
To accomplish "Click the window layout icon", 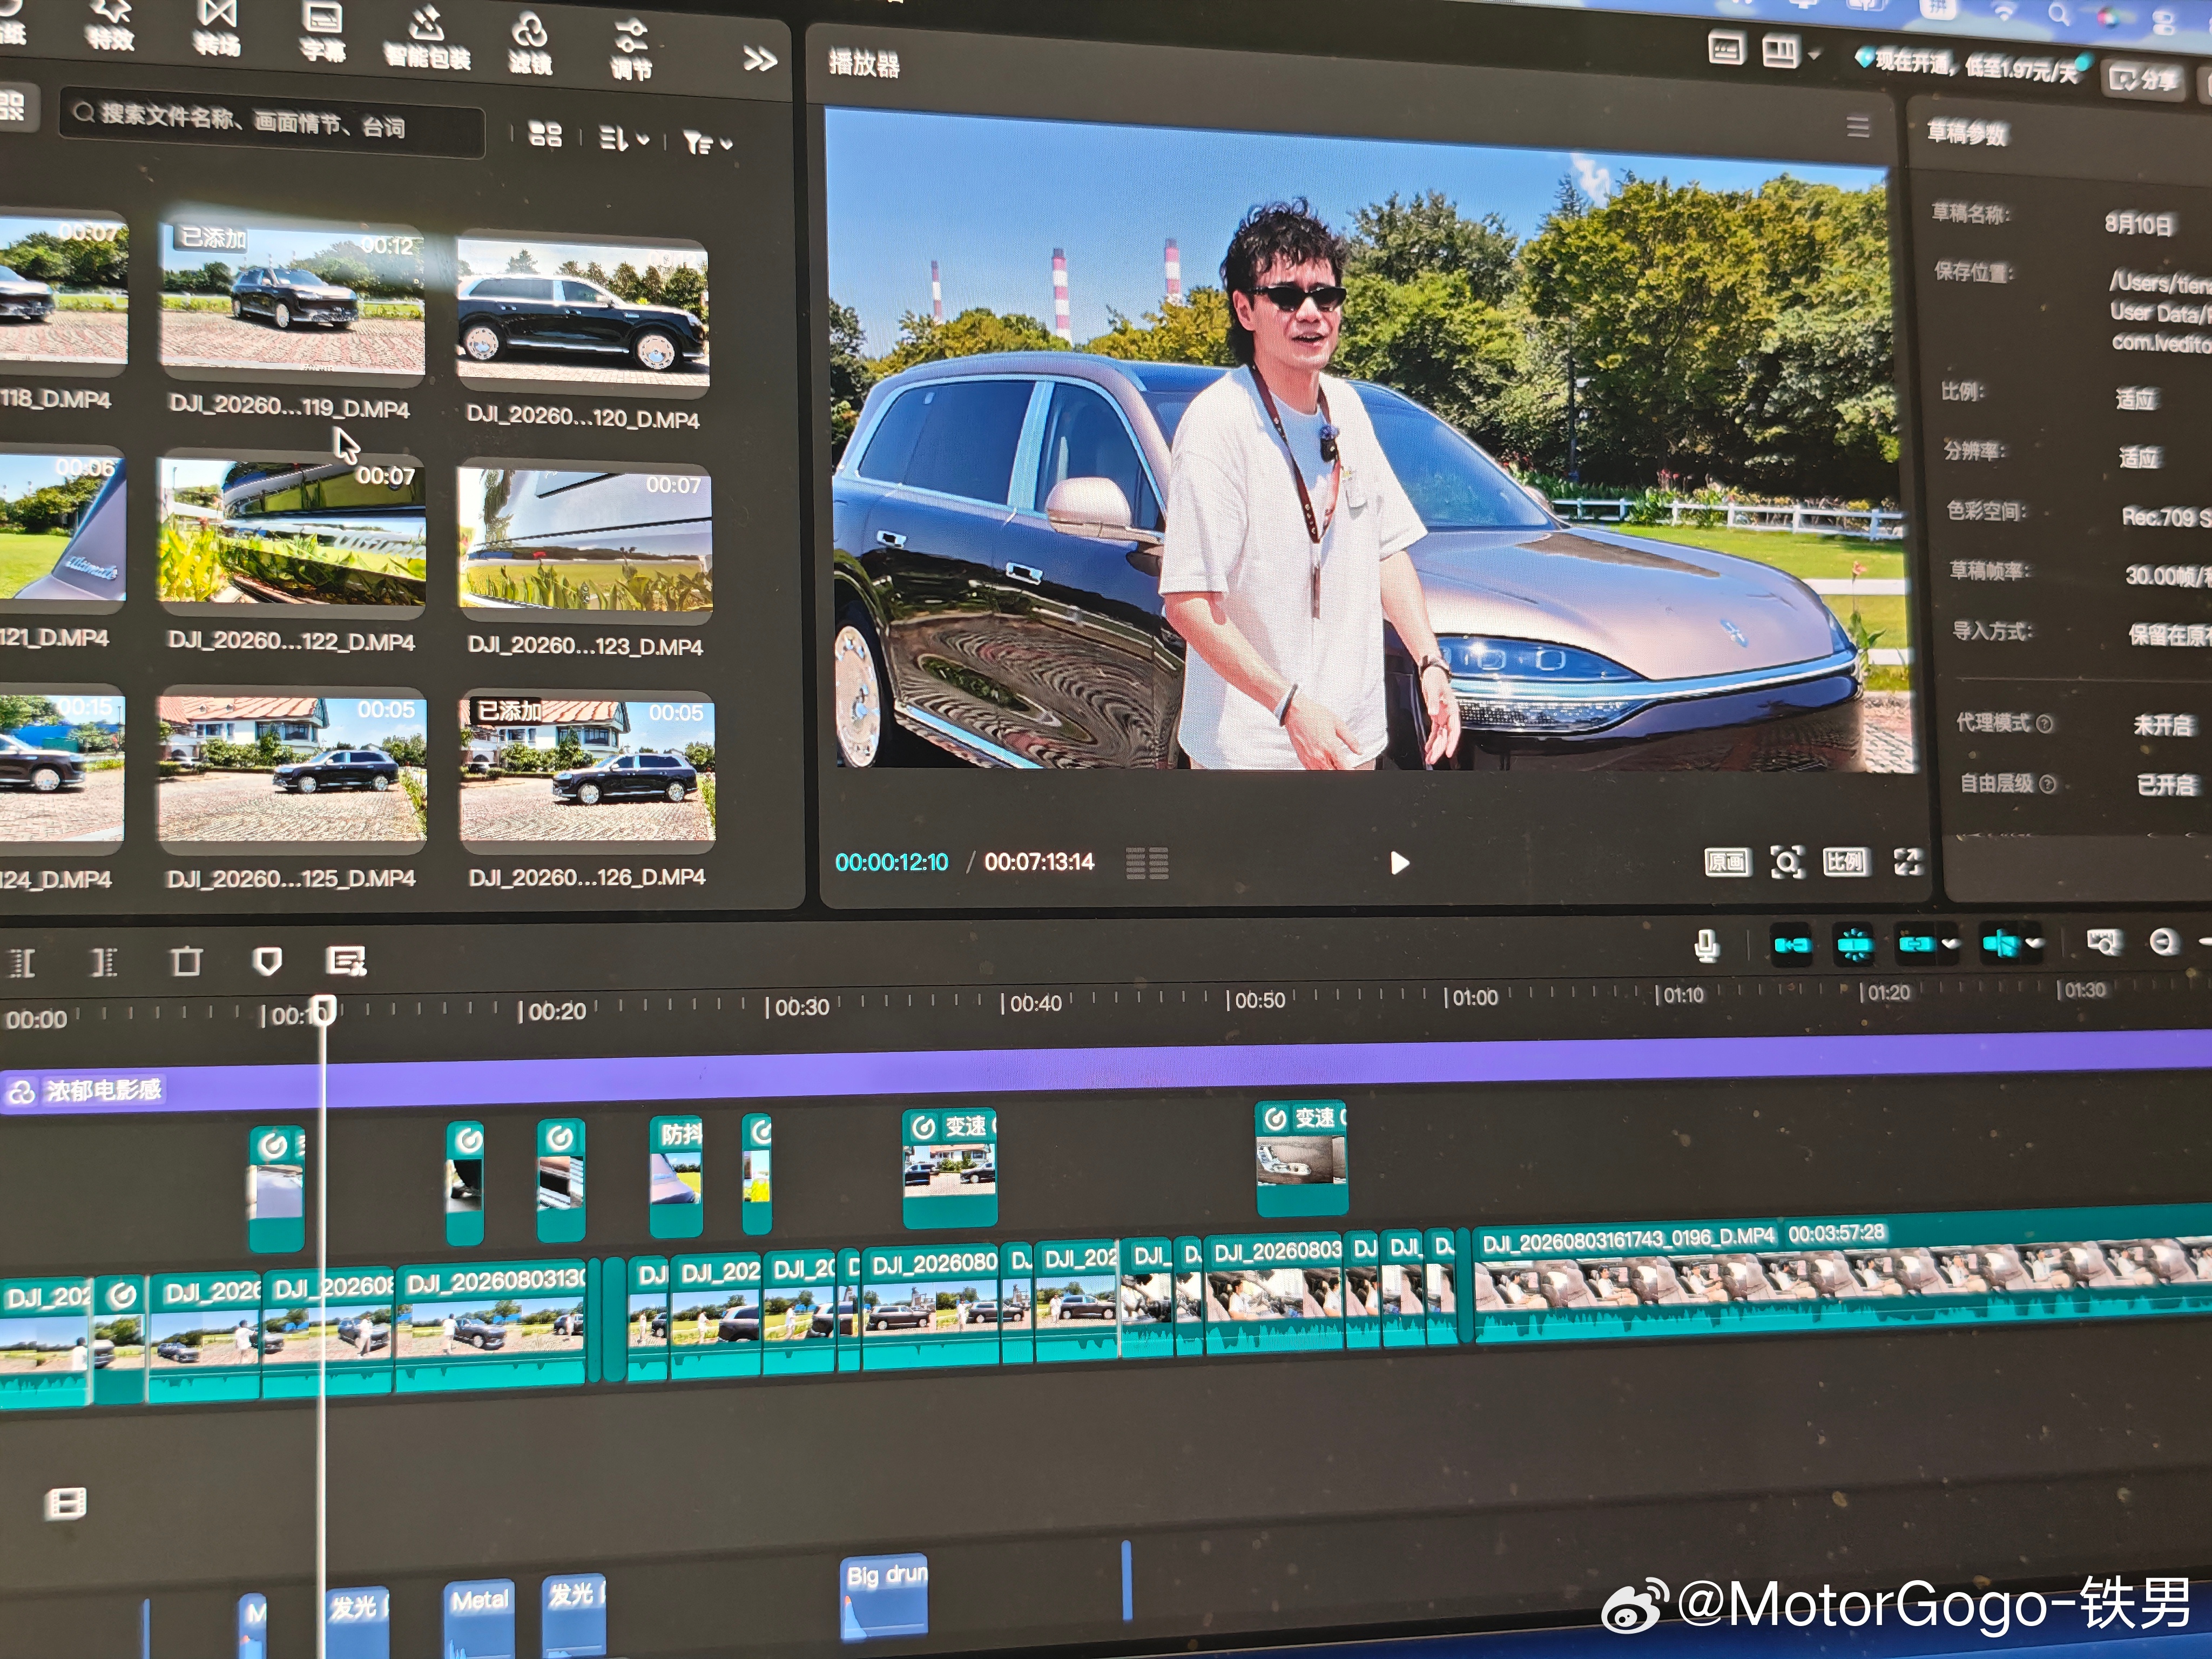I will coord(1780,51).
